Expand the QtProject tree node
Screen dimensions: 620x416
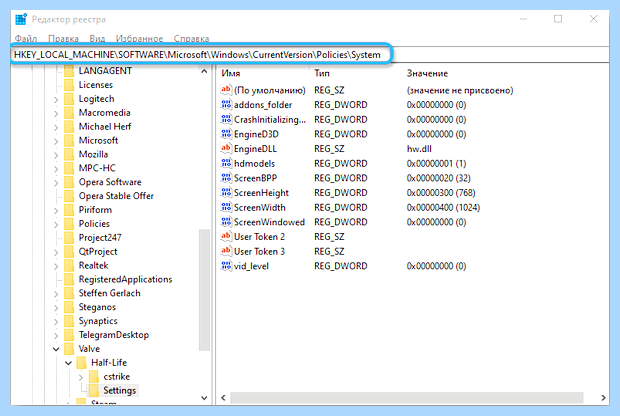pyautogui.click(x=56, y=252)
